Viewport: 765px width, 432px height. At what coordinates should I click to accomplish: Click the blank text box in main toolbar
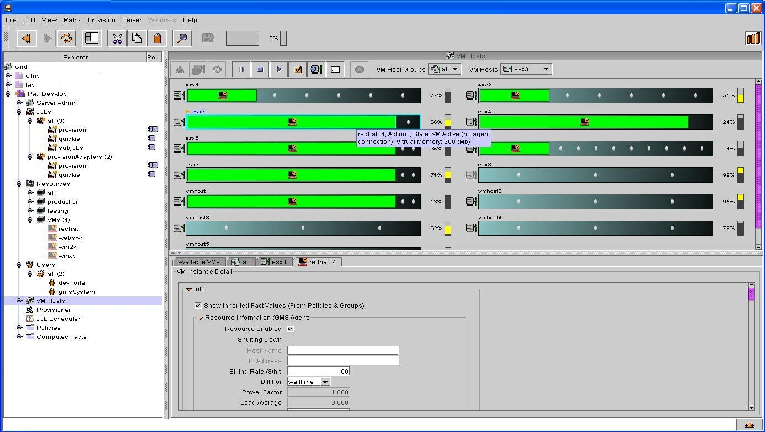tap(242, 38)
